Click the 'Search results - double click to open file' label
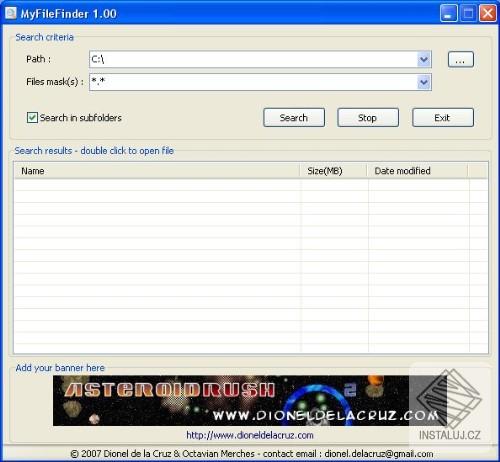Screen dimensions: 500x462 94,151
